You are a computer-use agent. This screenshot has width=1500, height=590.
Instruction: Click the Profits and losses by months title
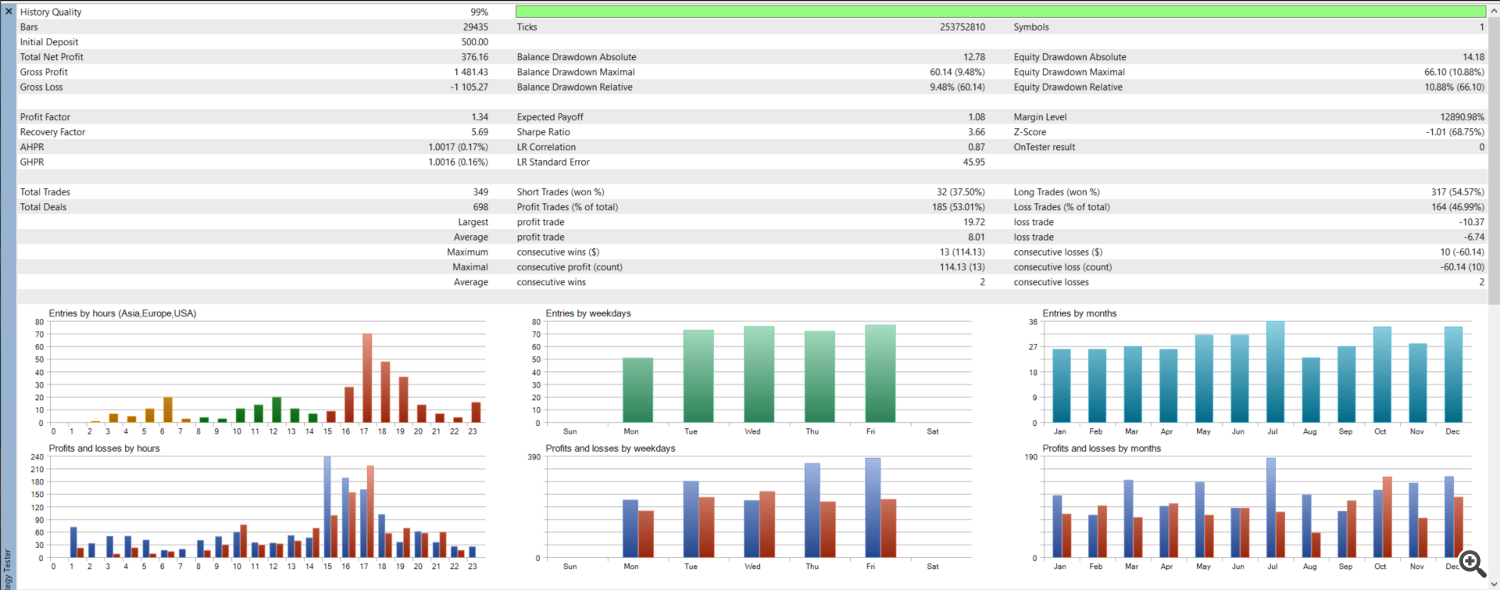(1101, 448)
